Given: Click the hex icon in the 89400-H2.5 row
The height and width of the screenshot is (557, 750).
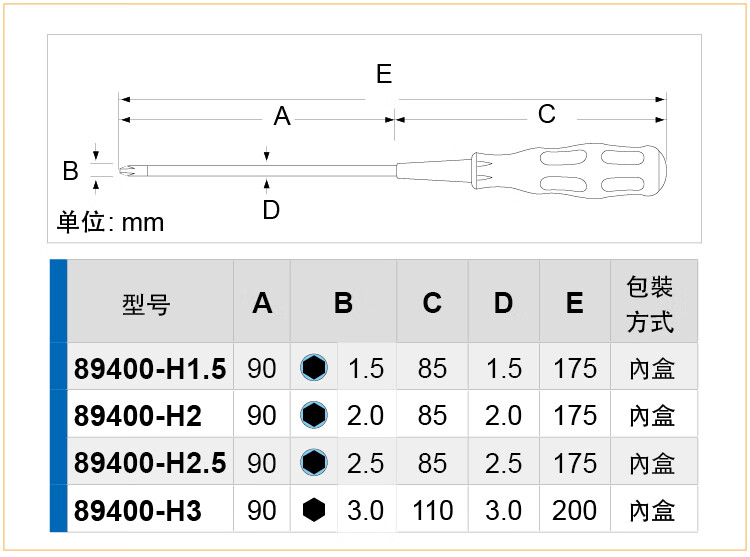Looking at the screenshot, I should 314,462.
